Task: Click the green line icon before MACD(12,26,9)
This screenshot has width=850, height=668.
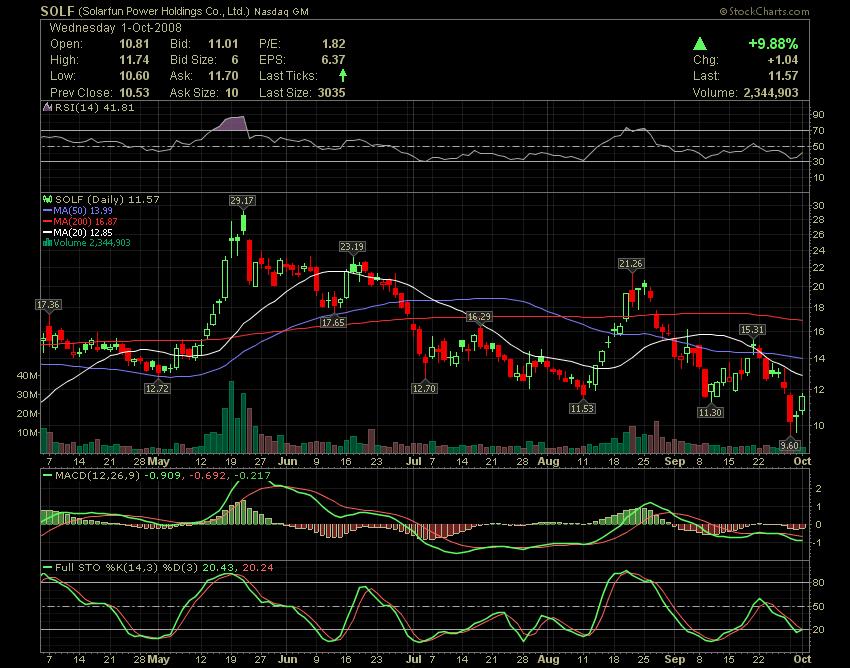Action: [47, 475]
